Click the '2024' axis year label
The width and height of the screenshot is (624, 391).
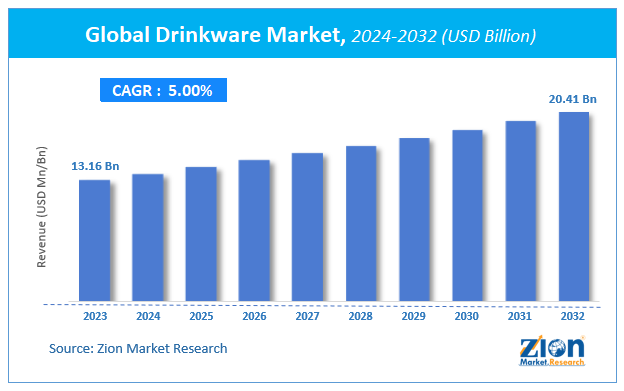(x=148, y=316)
